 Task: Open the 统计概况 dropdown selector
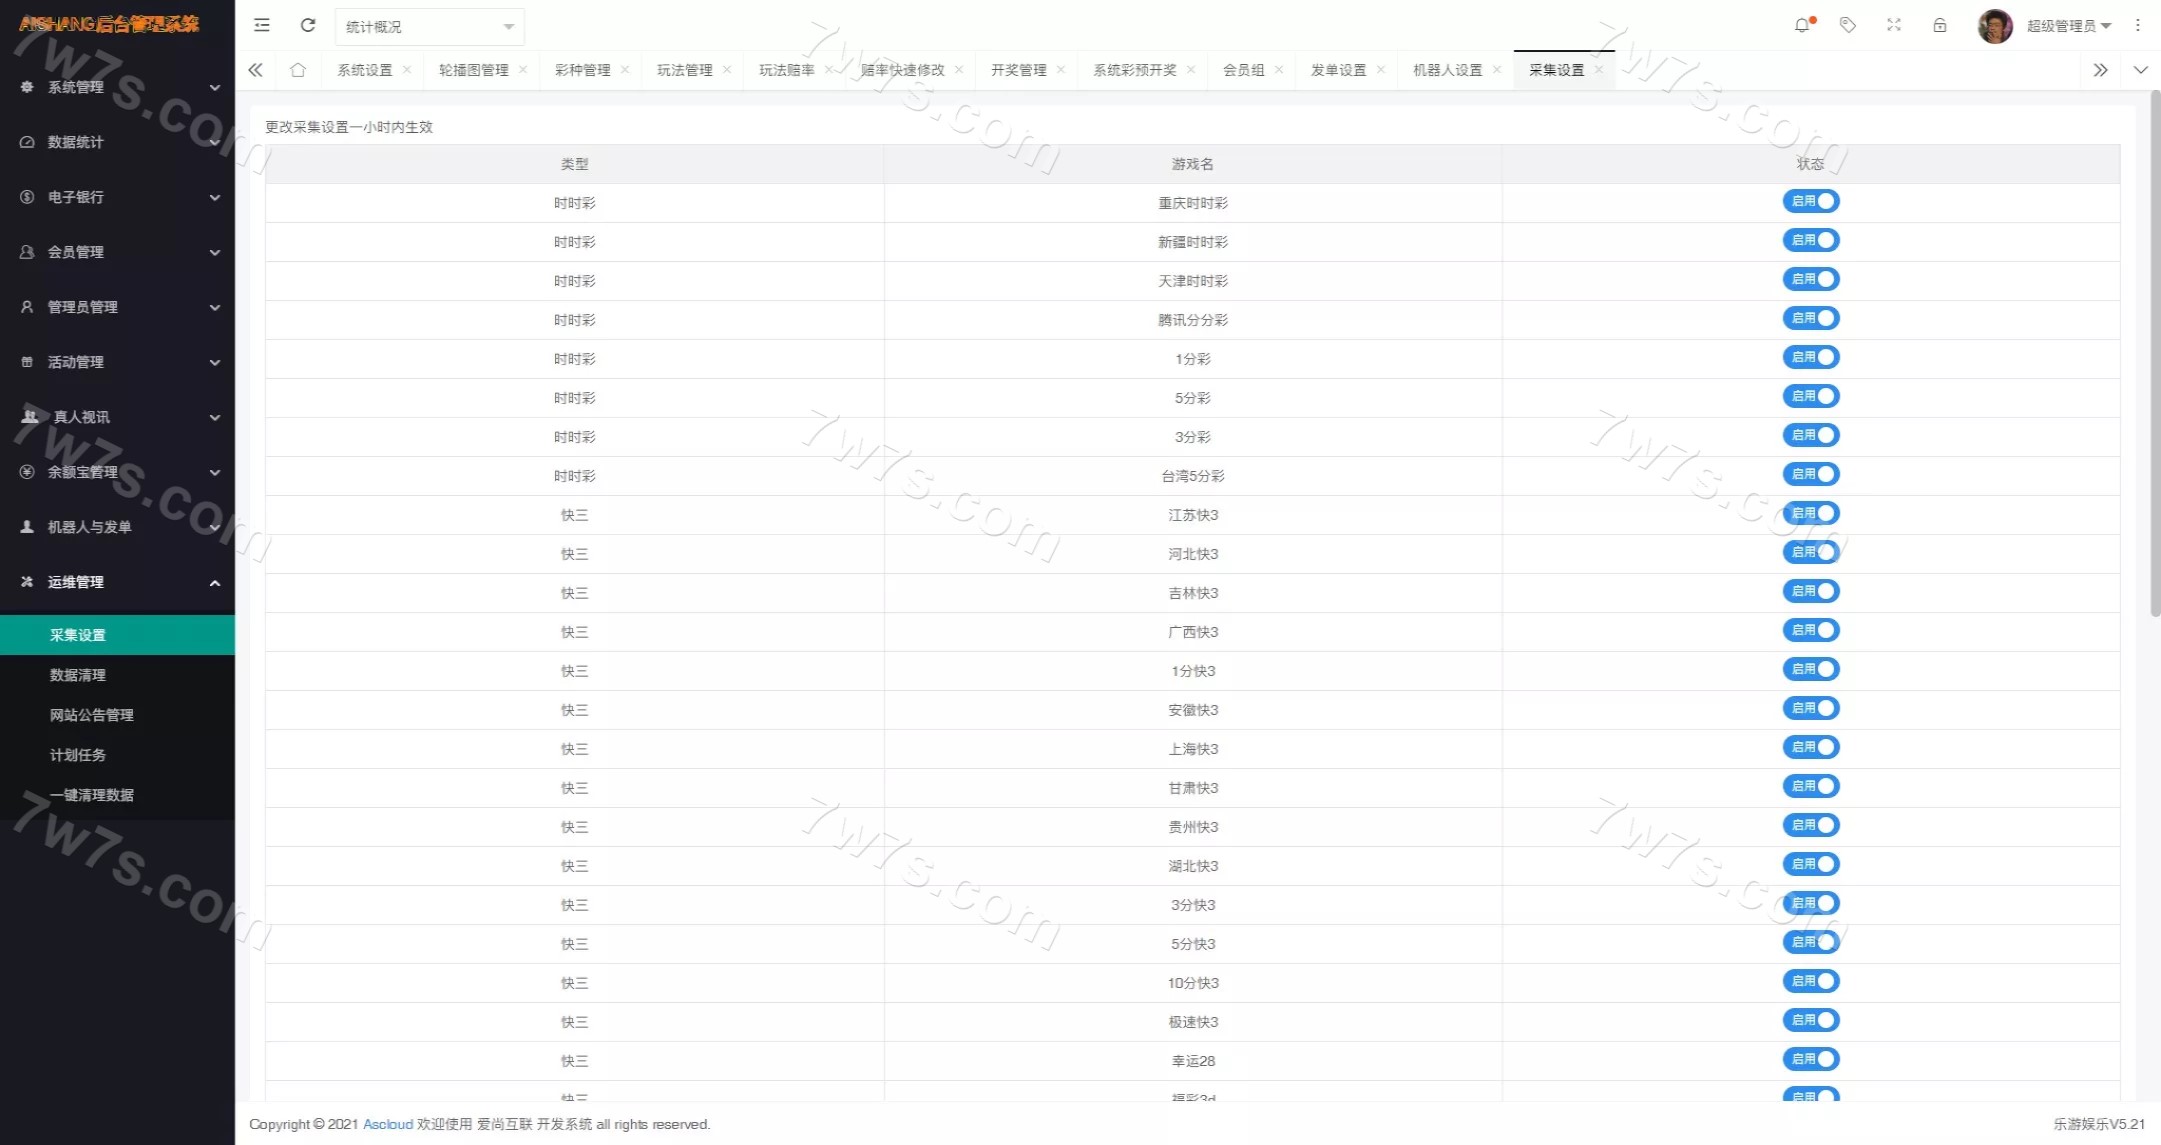tap(429, 27)
